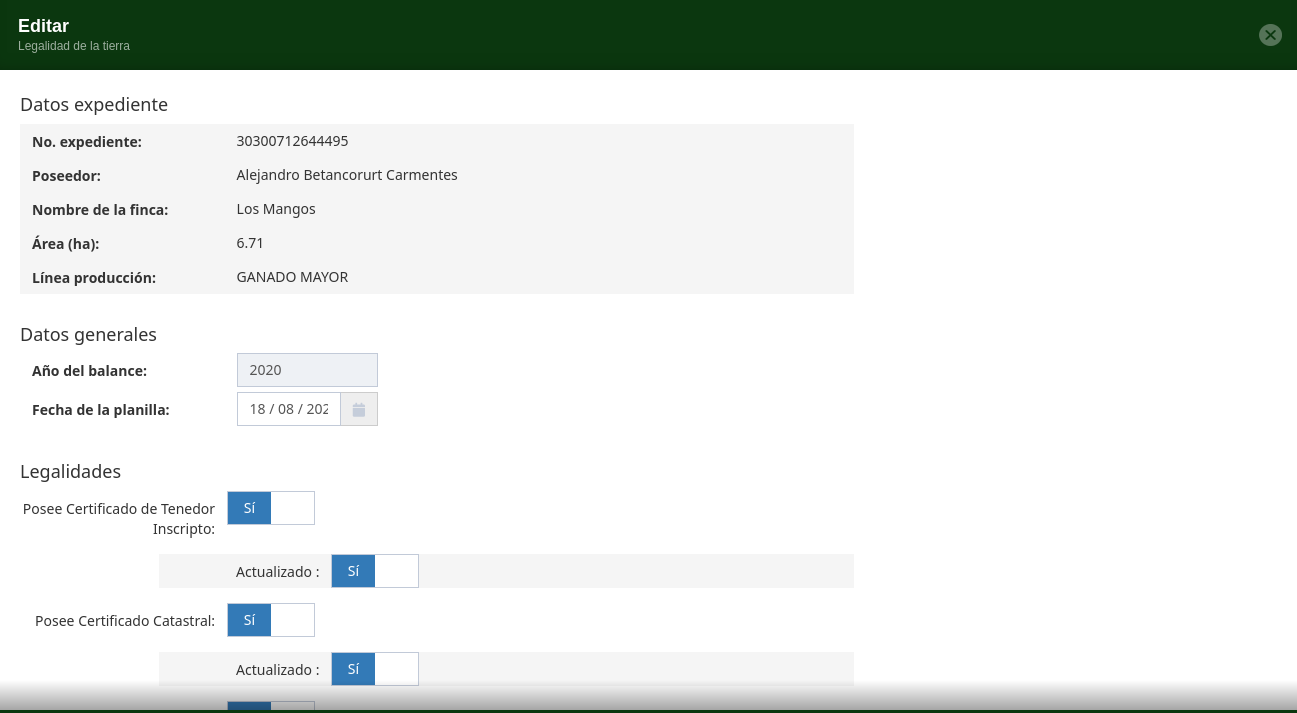
Task: Click the Legalidades section heading
Action: [70, 472]
